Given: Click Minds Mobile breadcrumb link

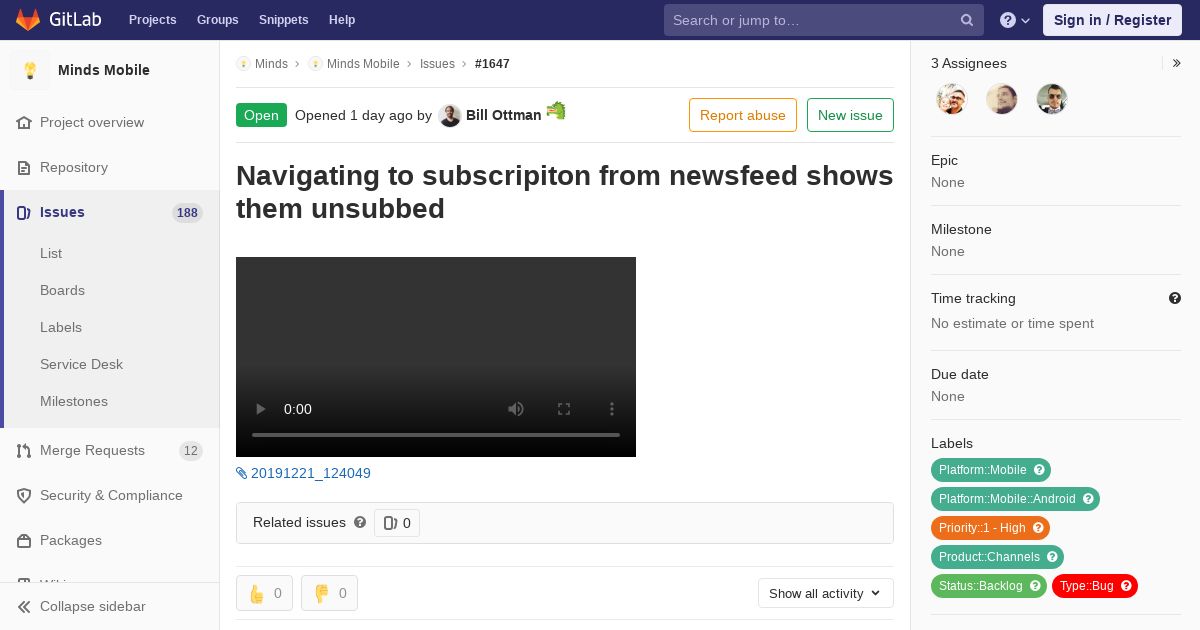Looking at the screenshot, I should click(363, 64).
